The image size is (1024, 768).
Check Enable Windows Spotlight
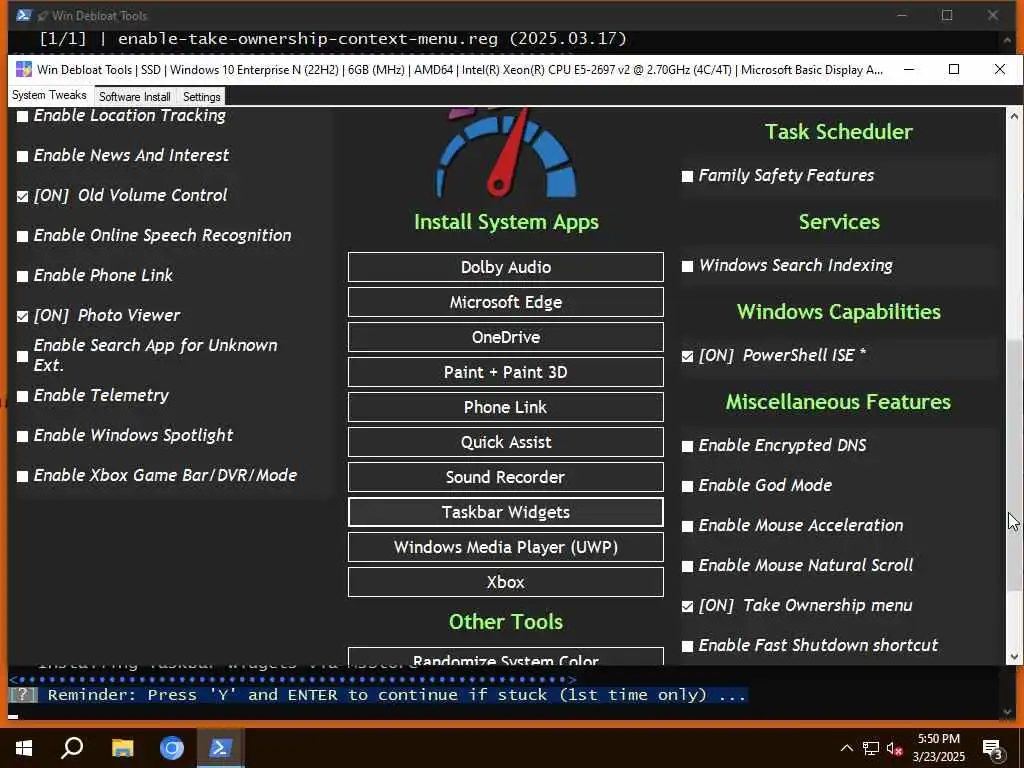coord(23,436)
